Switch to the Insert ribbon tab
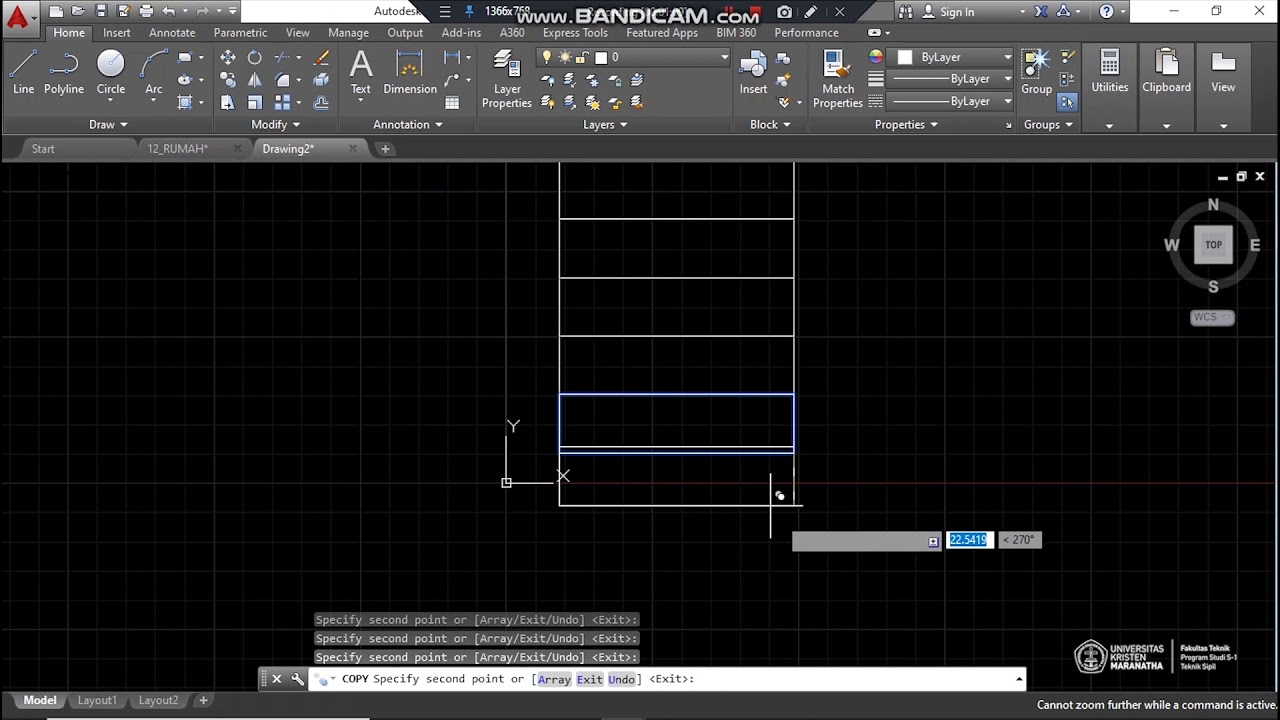Image resolution: width=1280 pixels, height=720 pixels. (x=116, y=33)
